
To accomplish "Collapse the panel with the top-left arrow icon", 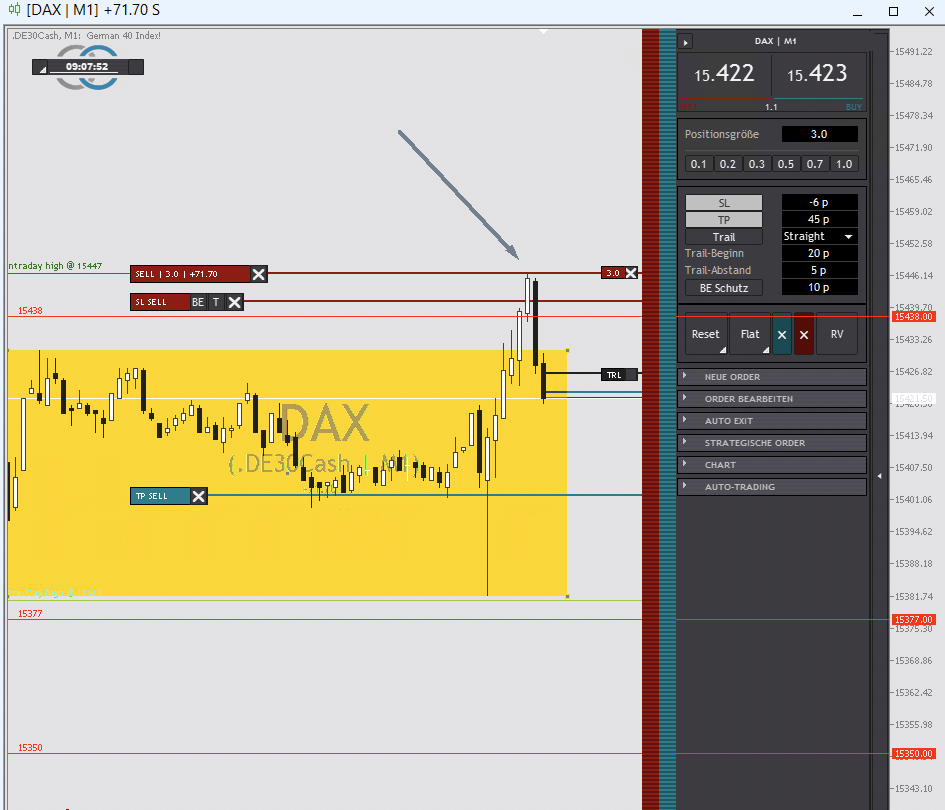I will pos(685,42).
